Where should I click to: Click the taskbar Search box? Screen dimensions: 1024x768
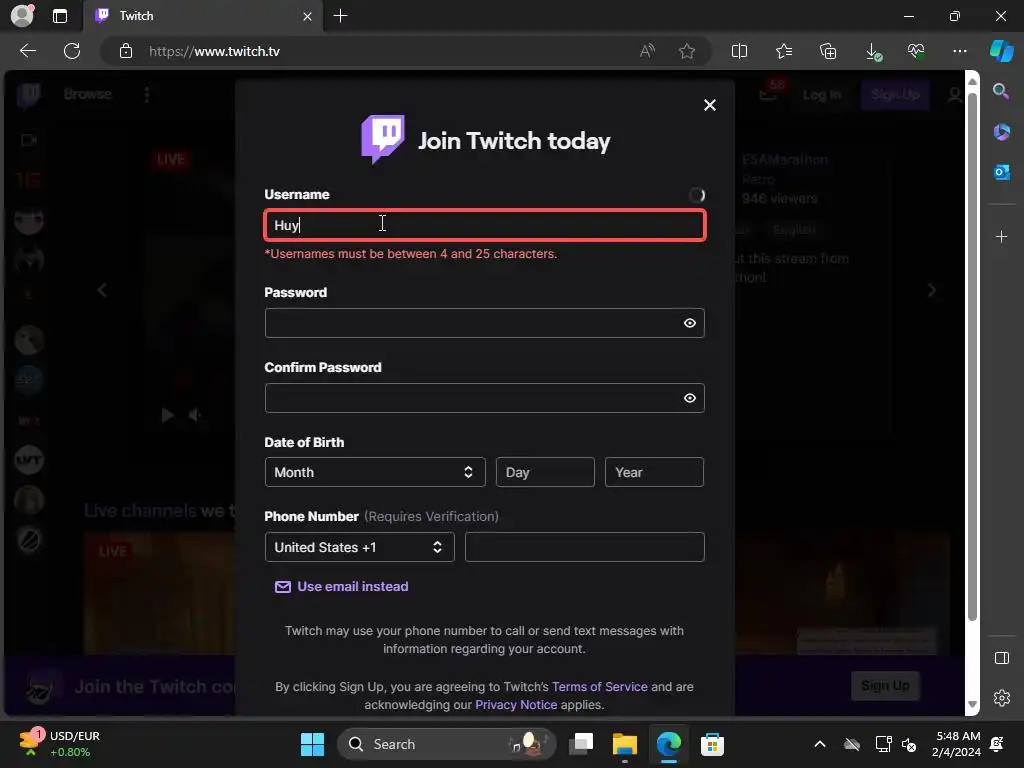447,744
